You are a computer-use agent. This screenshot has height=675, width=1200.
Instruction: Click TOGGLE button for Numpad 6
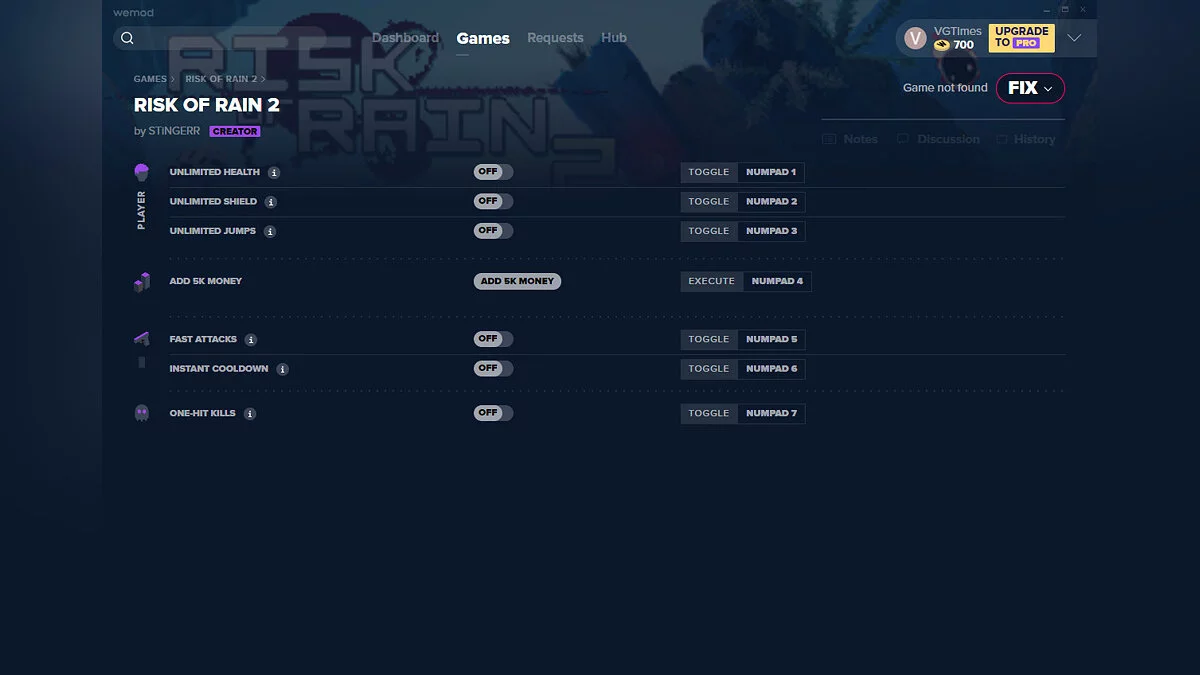click(x=709, y=369)
